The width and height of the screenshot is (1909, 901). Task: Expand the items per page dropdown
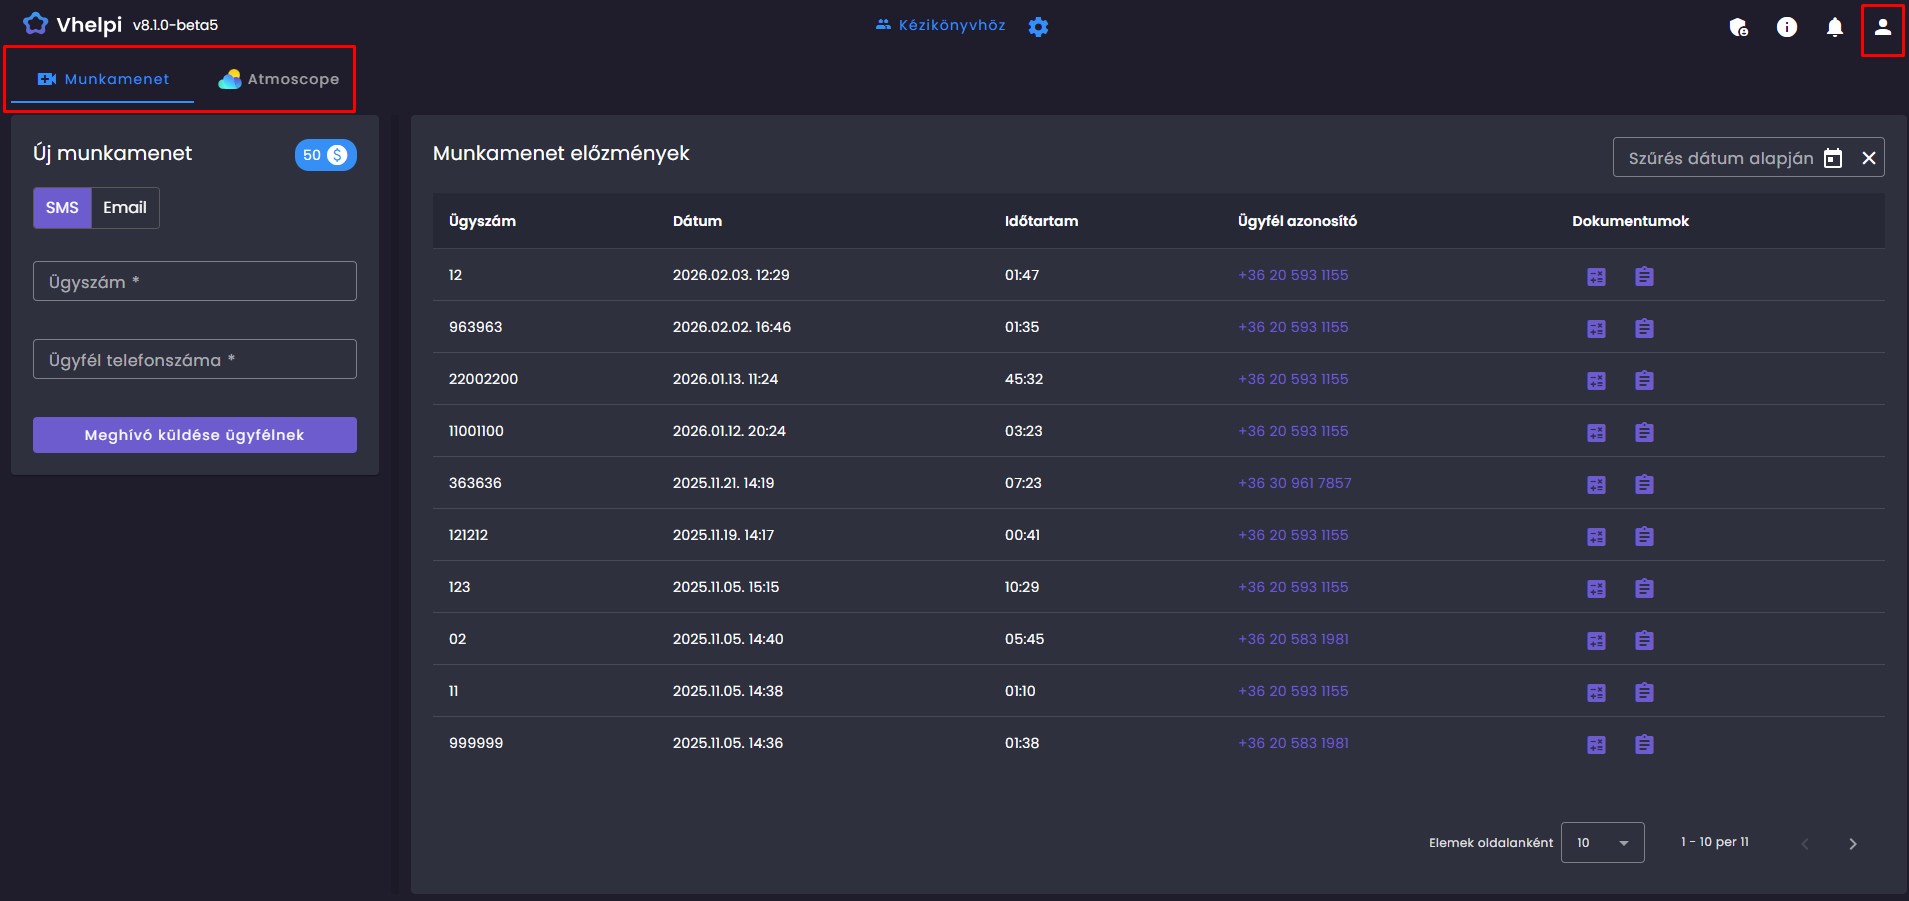(x=1602, y=843)
